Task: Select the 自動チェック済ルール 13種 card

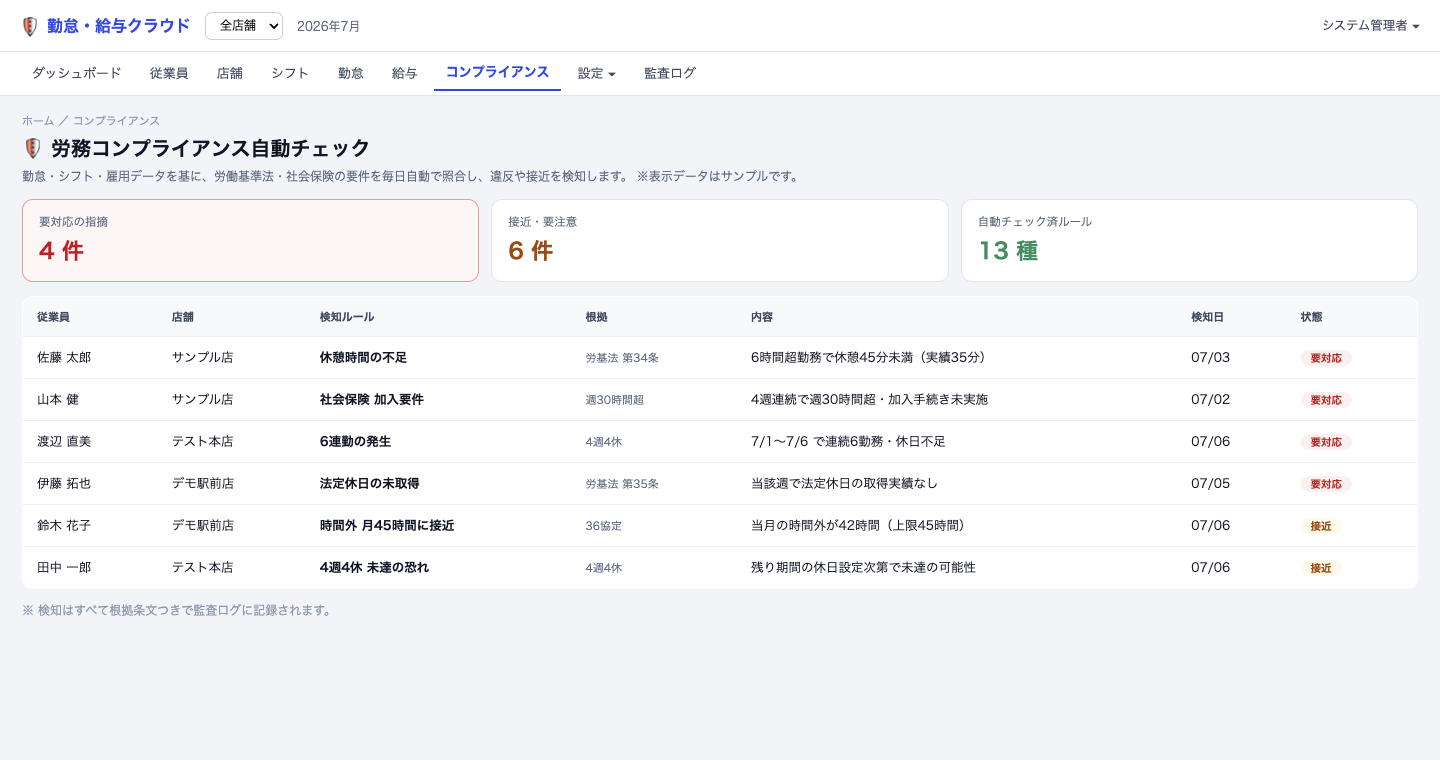Action: tap(1189, 240)
